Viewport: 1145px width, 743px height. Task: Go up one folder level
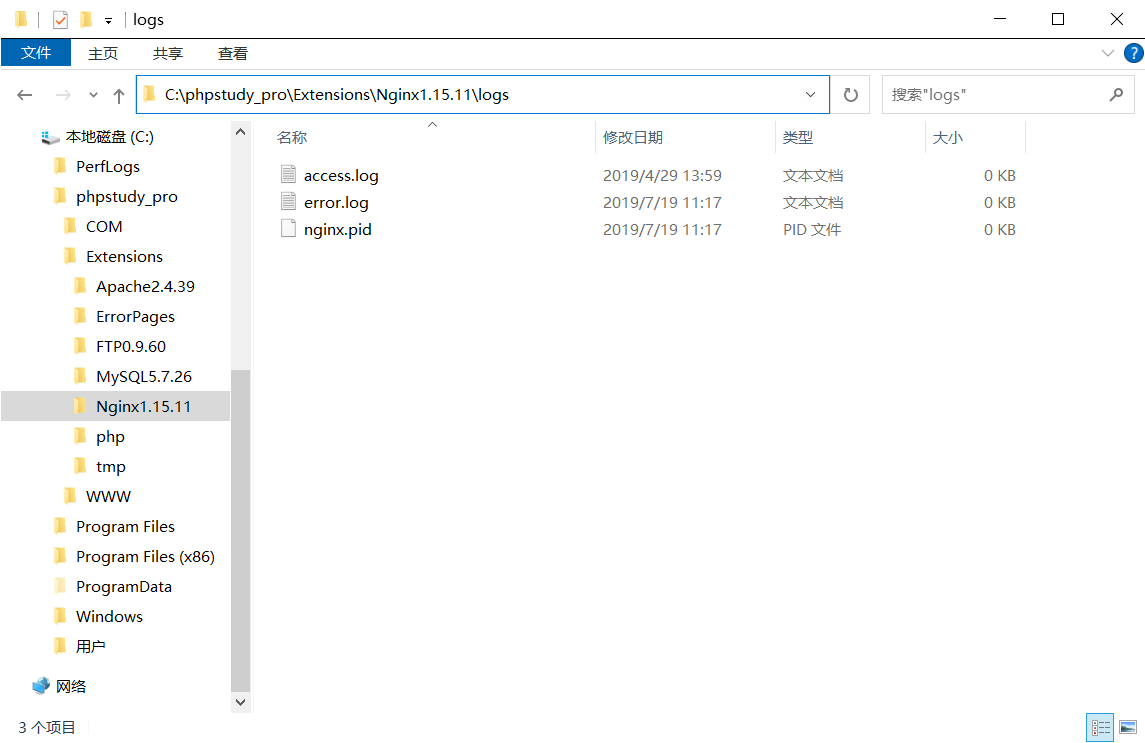[119, 95]
